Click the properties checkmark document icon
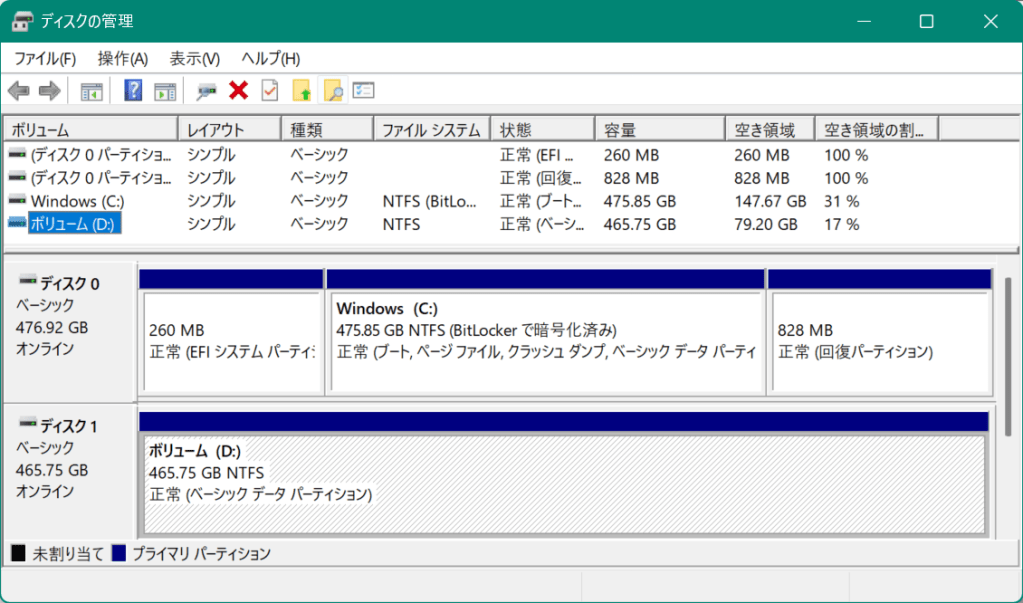The image size is (1023, 603). coord(270,91)
